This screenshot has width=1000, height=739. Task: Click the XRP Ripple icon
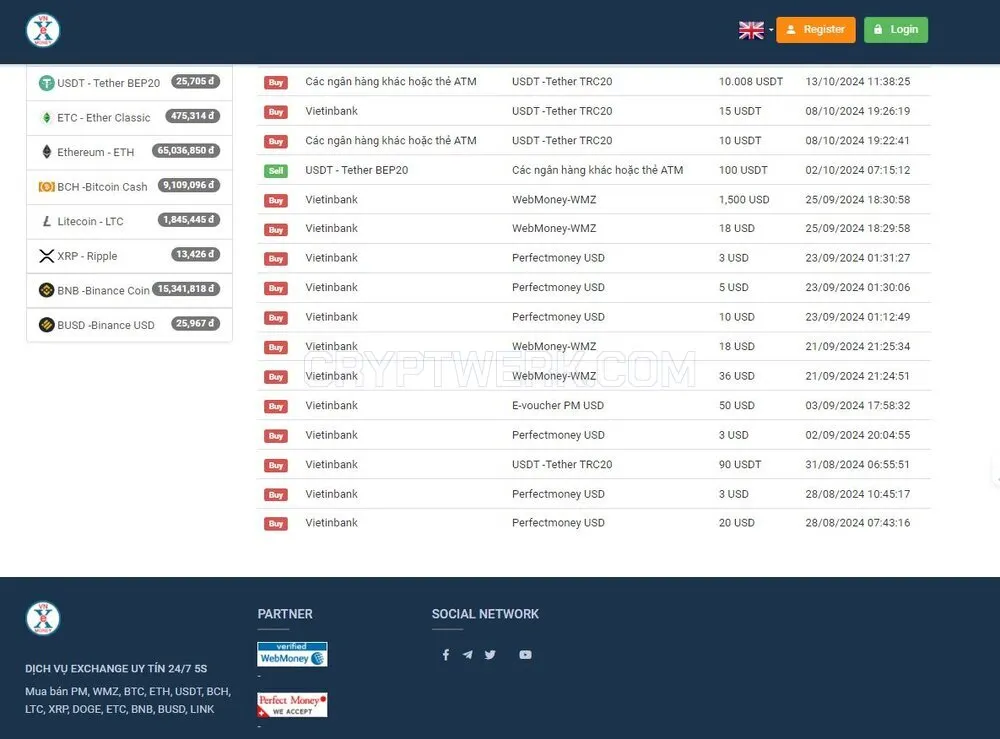pyautogui.click(x=47, y=256)
